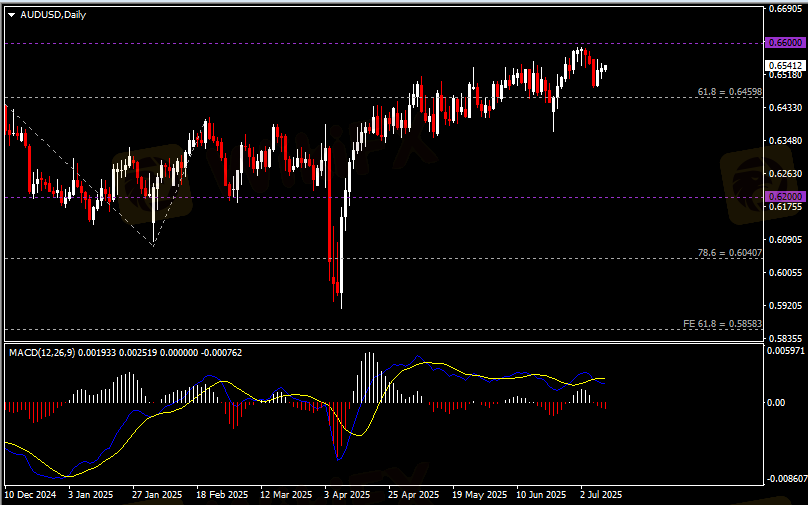Click the FE 61.8 = 0.58583 expansion label
Image resolution: width=808 pixels, height=505 pixels.
point(722,324)
